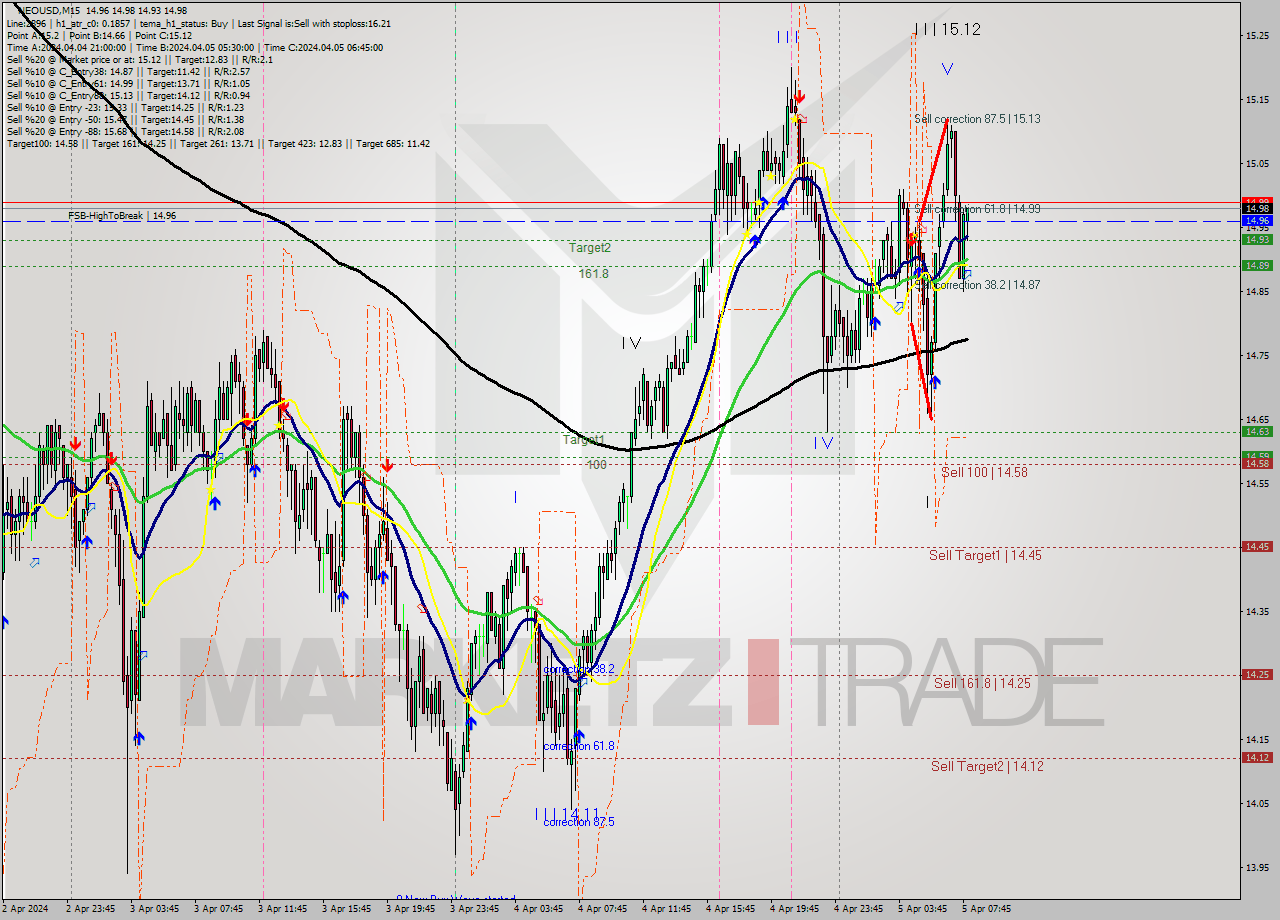This screenshot has height=920, width=1280.
Task: Select the 'Sell 161.8 | 14.25' label
Action: tap(982, 683)
